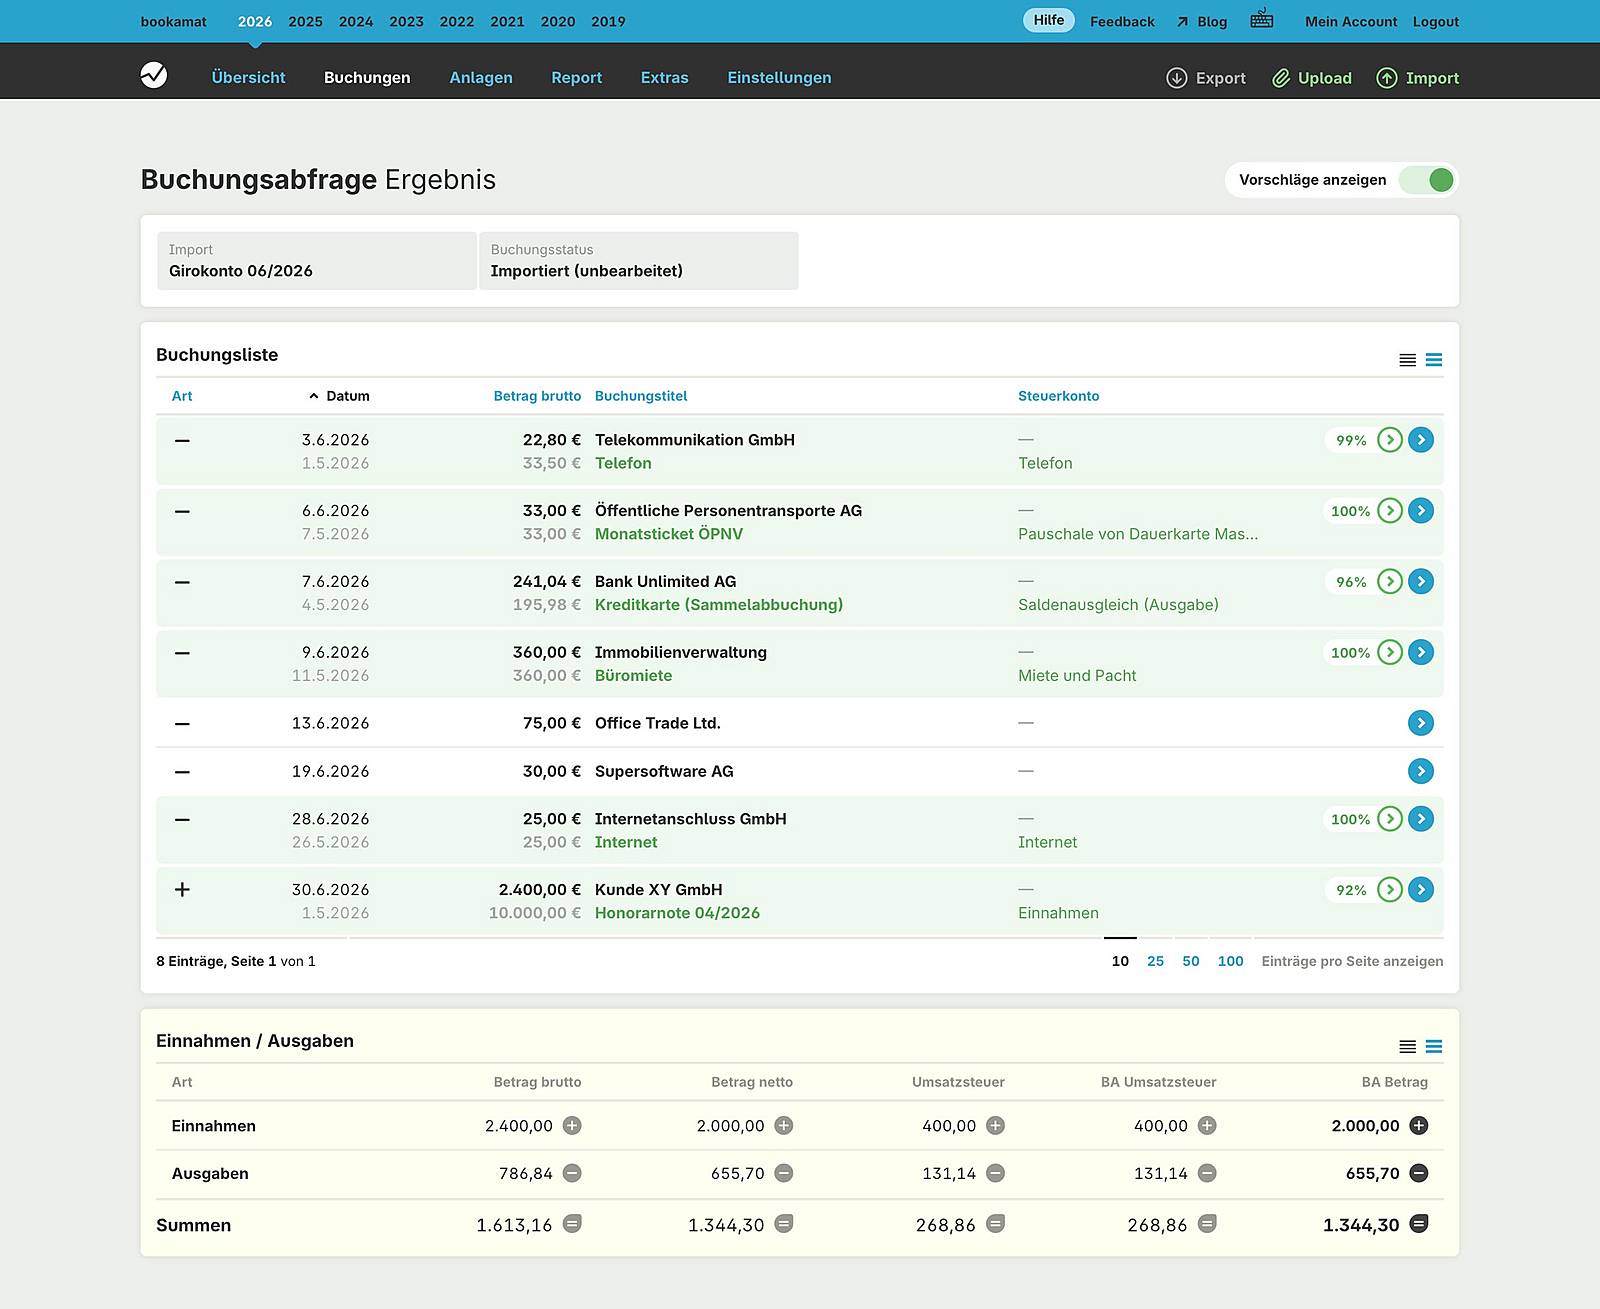
Task: Open the keyboard shortcuts icon
Action: pyautogui.click(x=1261, y=19)
